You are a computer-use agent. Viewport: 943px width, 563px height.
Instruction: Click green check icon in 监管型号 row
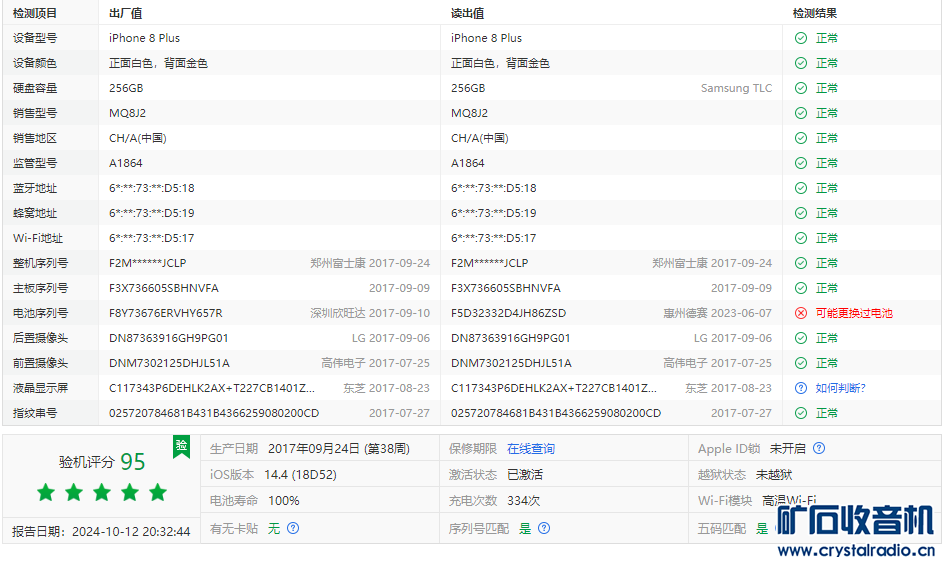(x=800, y=163)
